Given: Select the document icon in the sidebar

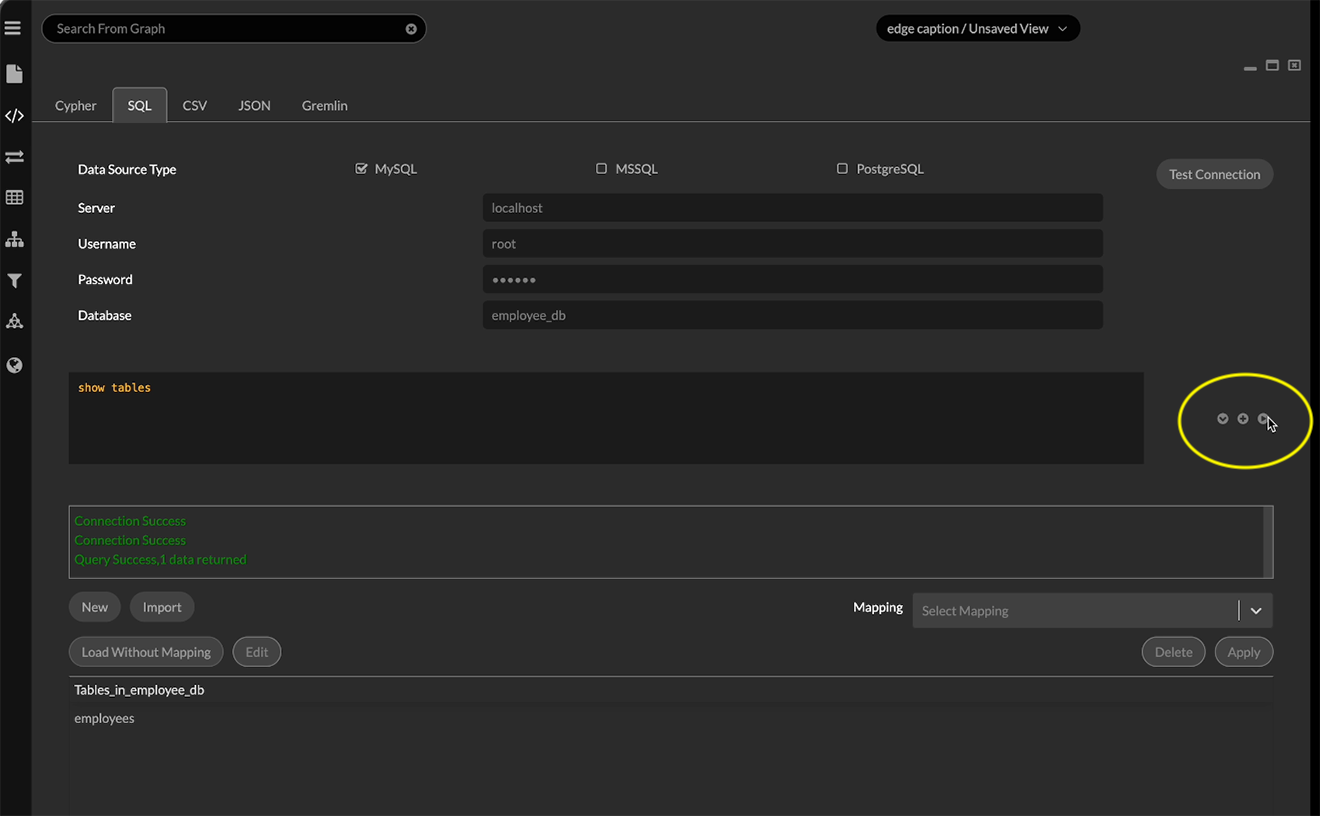Looking at the screenshot, I should click(x=13, y=73).
